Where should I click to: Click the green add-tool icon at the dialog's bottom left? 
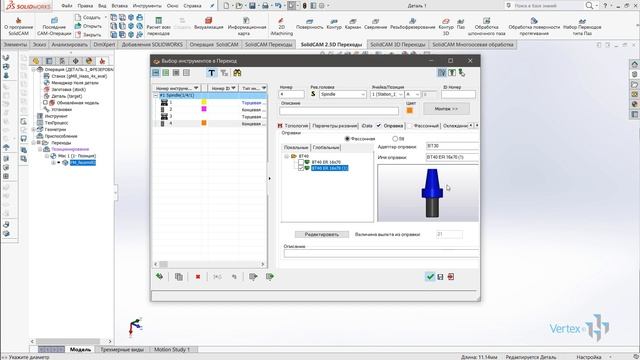[160, 276]
